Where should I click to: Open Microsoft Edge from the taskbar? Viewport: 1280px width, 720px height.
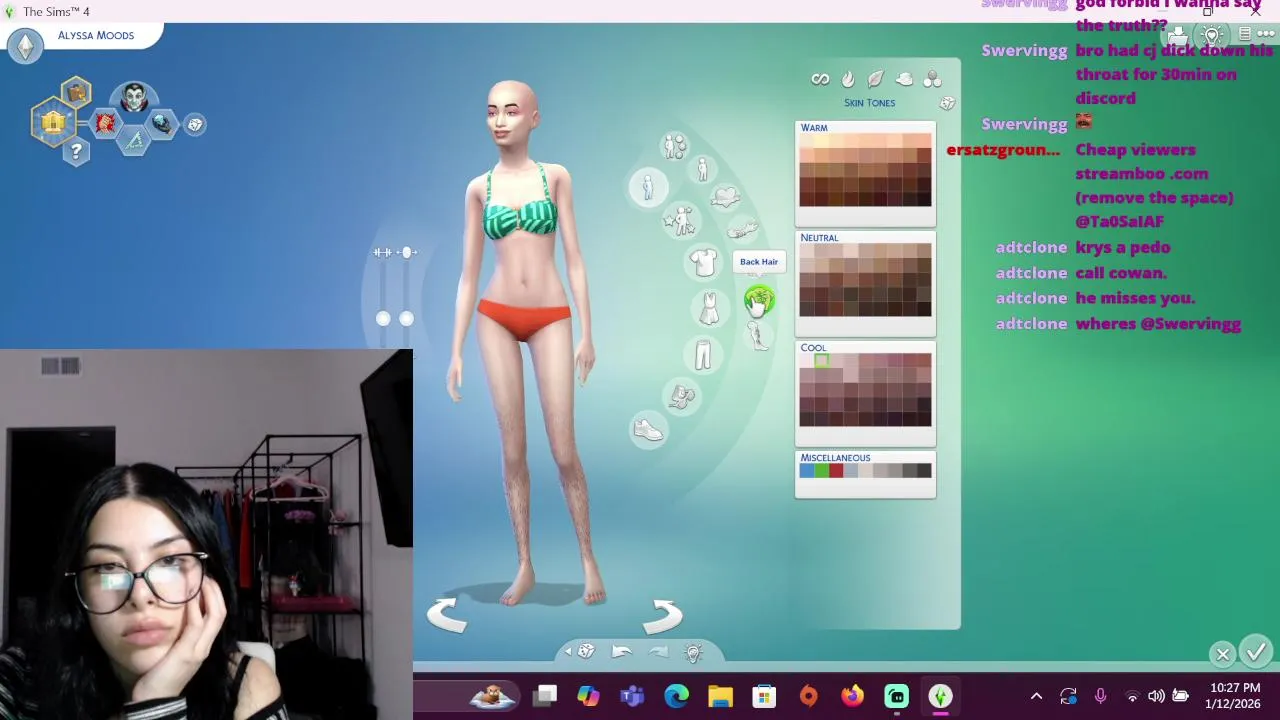click(677, 696)
